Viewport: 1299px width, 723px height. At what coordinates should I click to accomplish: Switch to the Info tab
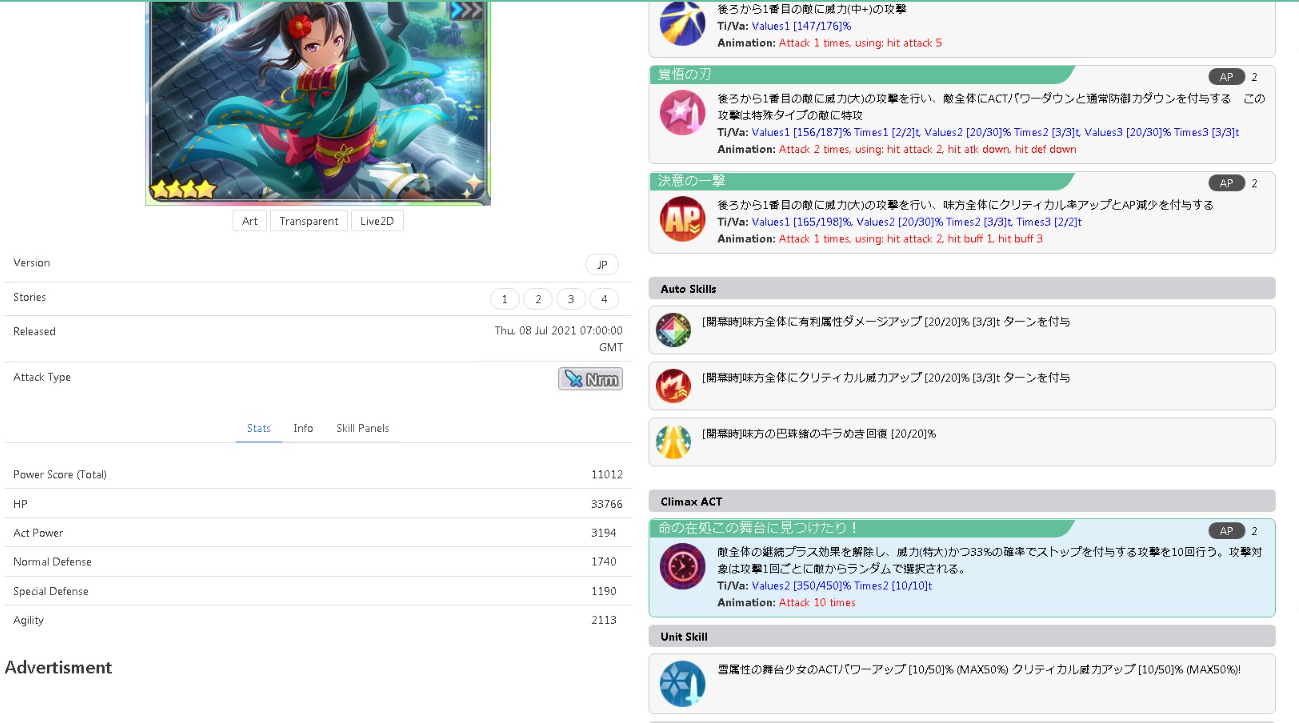[x=303, y=428]
